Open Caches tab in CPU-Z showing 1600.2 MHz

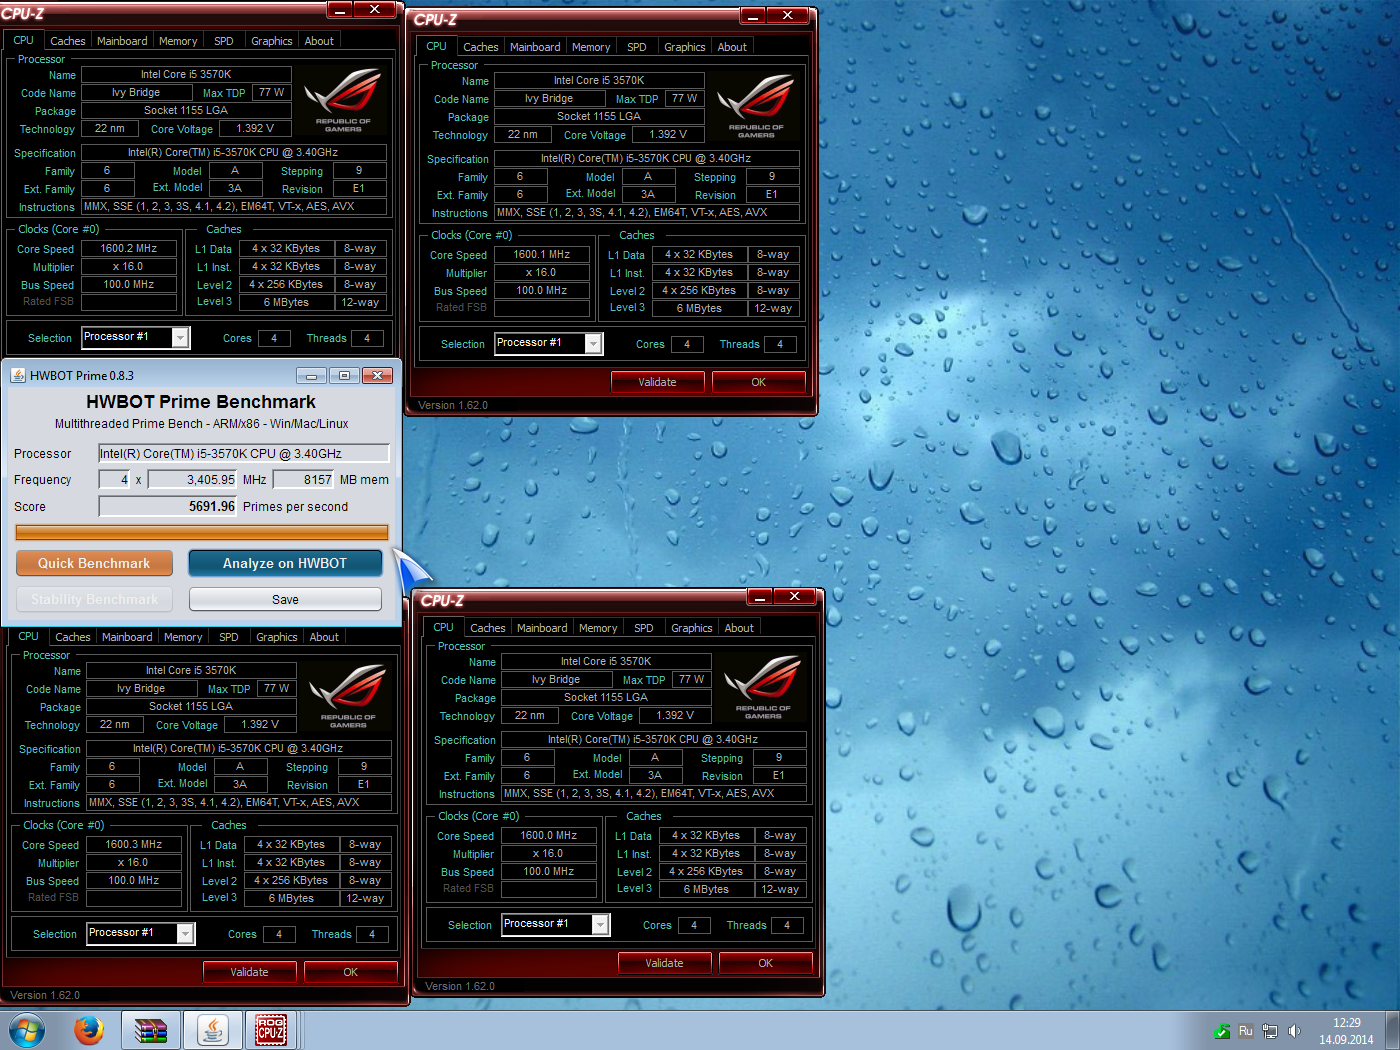click(x=68, y=41)
